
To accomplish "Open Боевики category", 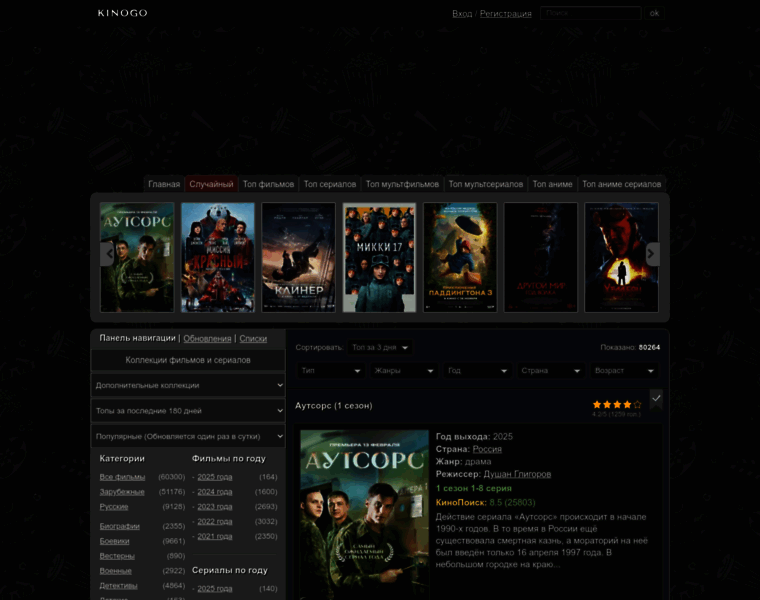I will coord(114,541).
